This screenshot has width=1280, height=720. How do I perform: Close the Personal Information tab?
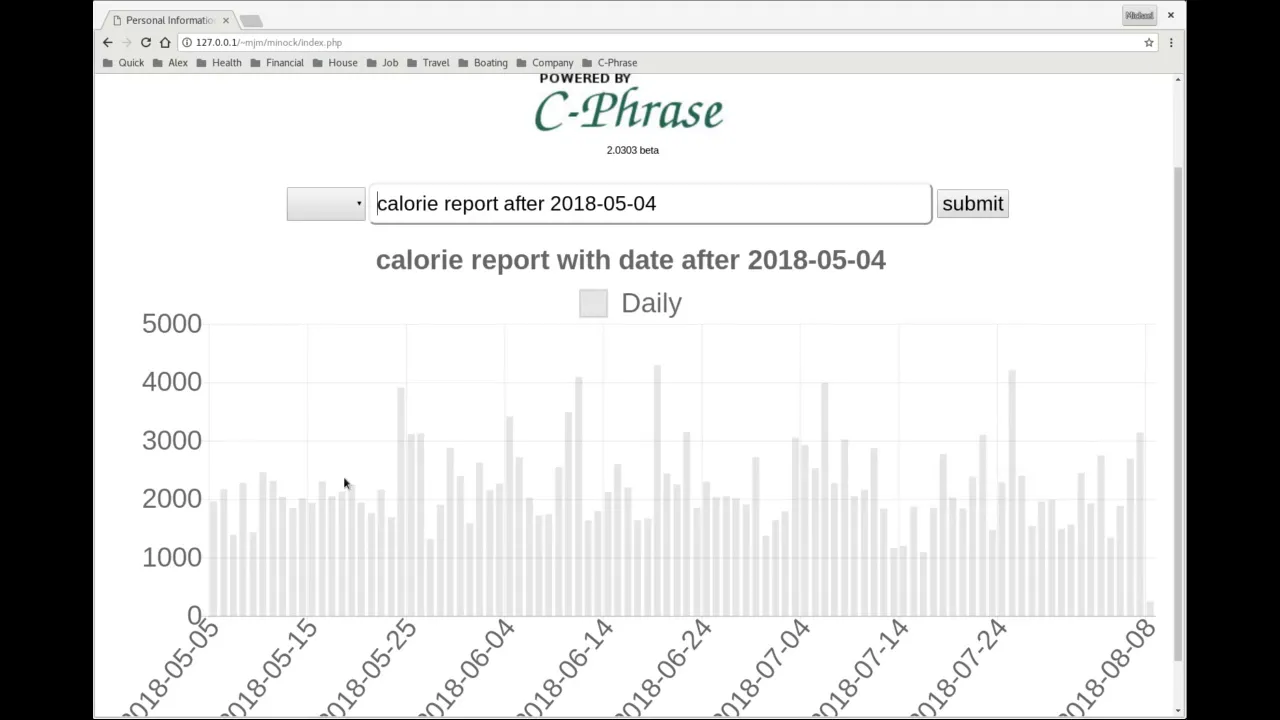point(226,20)
